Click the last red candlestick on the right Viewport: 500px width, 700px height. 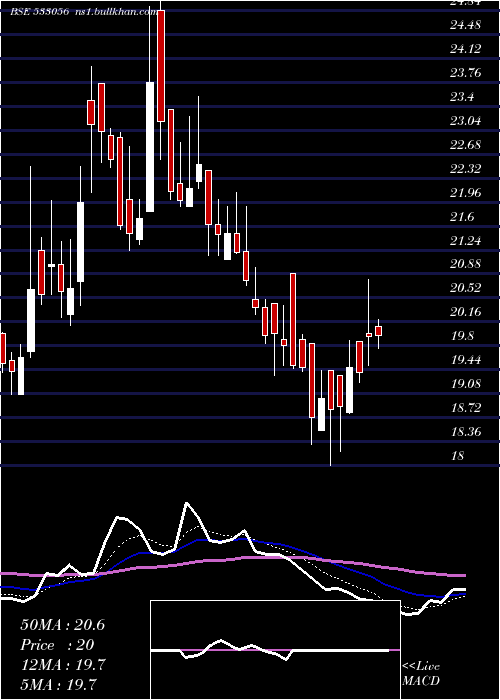(x=379, y=331)
